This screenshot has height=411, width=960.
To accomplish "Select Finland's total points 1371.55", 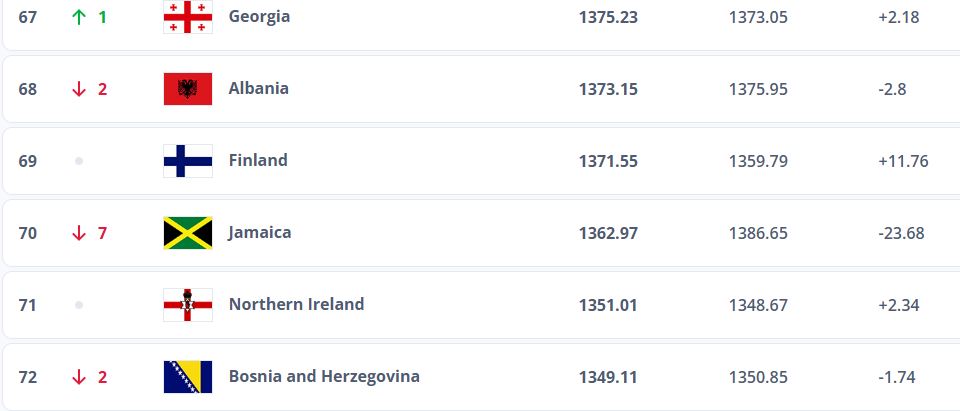I will pyautogui.click(x=608, y=161).
